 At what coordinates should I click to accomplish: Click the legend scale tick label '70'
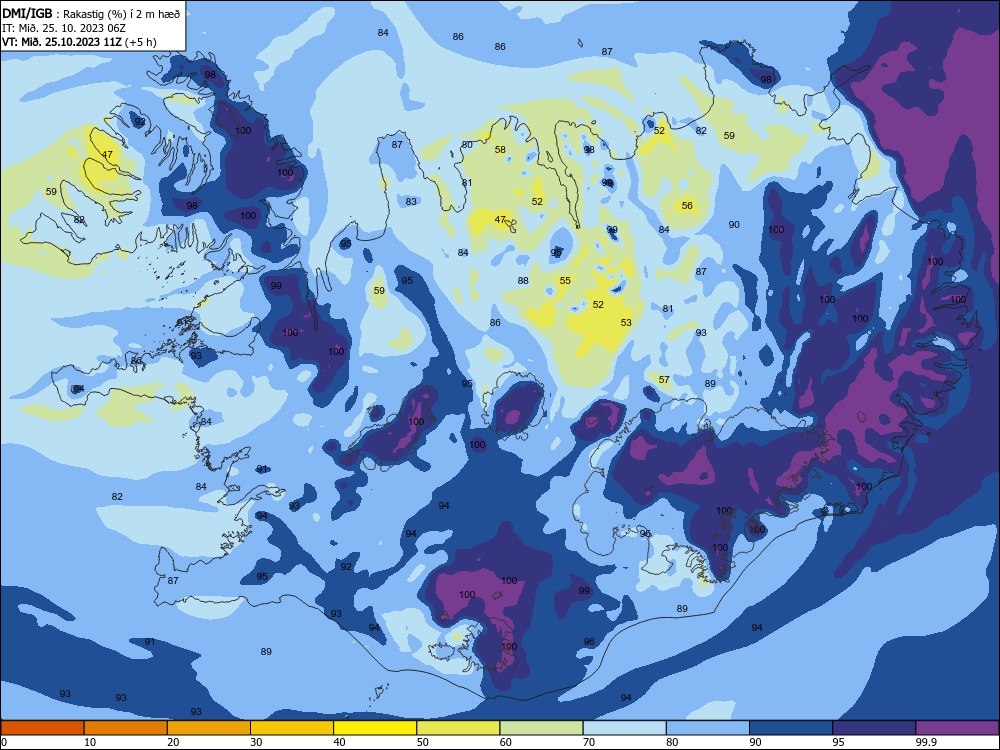tap(589, 742)
